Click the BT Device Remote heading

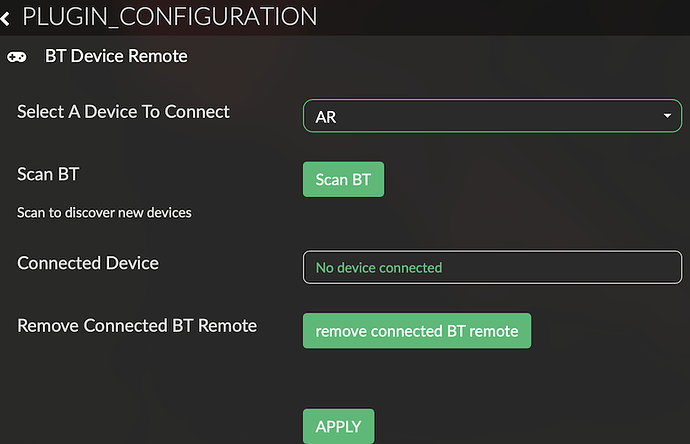click(x=116, y=56)
